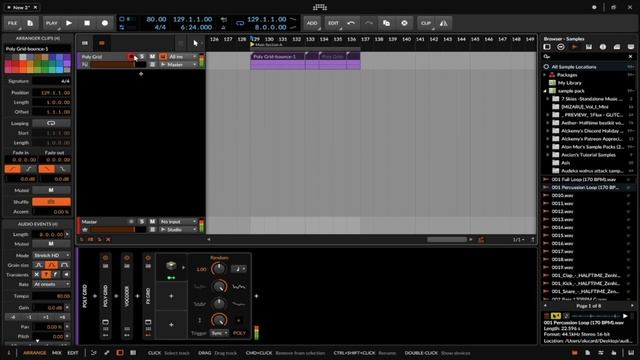Click the Poly Grid-bounce-1 clip in arranger

click(278, 60)
